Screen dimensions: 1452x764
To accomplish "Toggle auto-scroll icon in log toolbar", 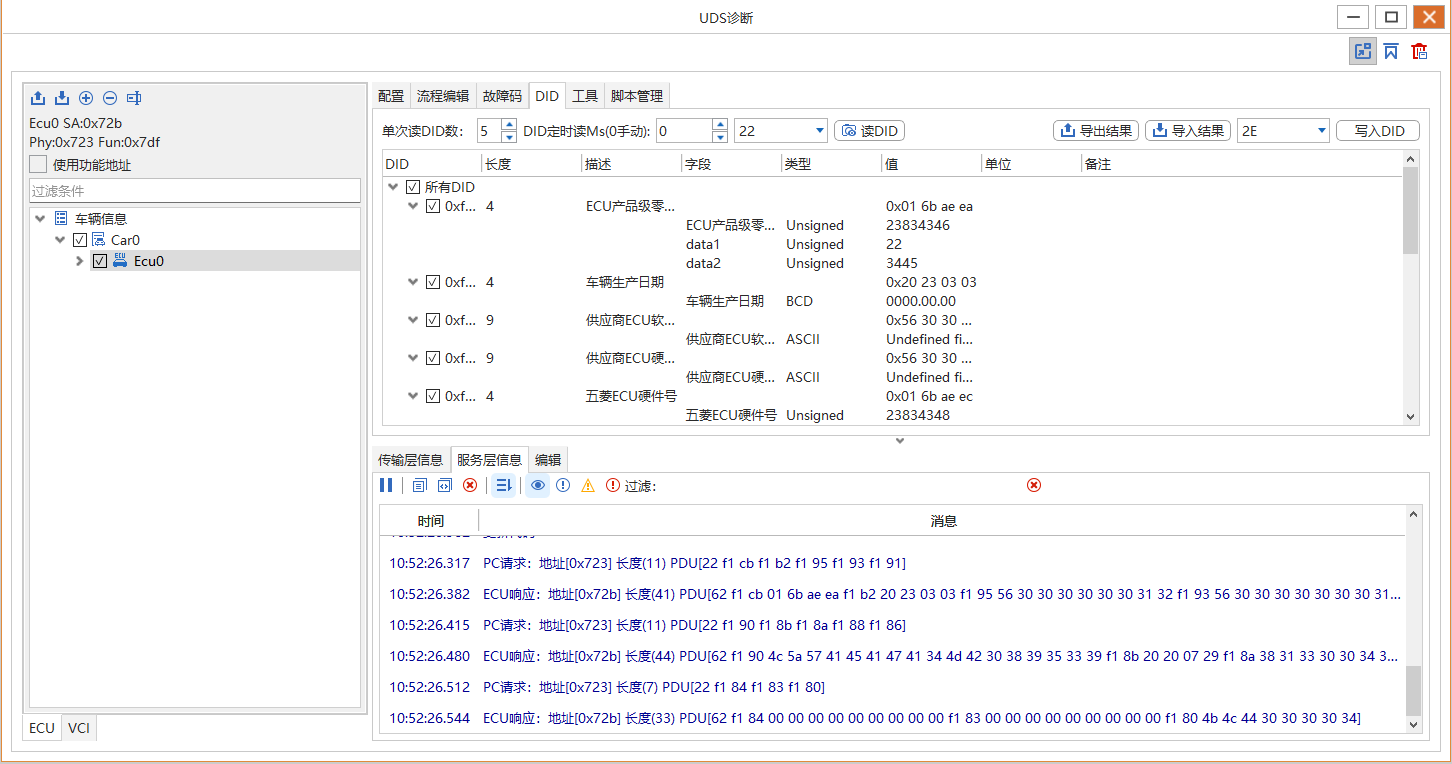I will point(504,485).
